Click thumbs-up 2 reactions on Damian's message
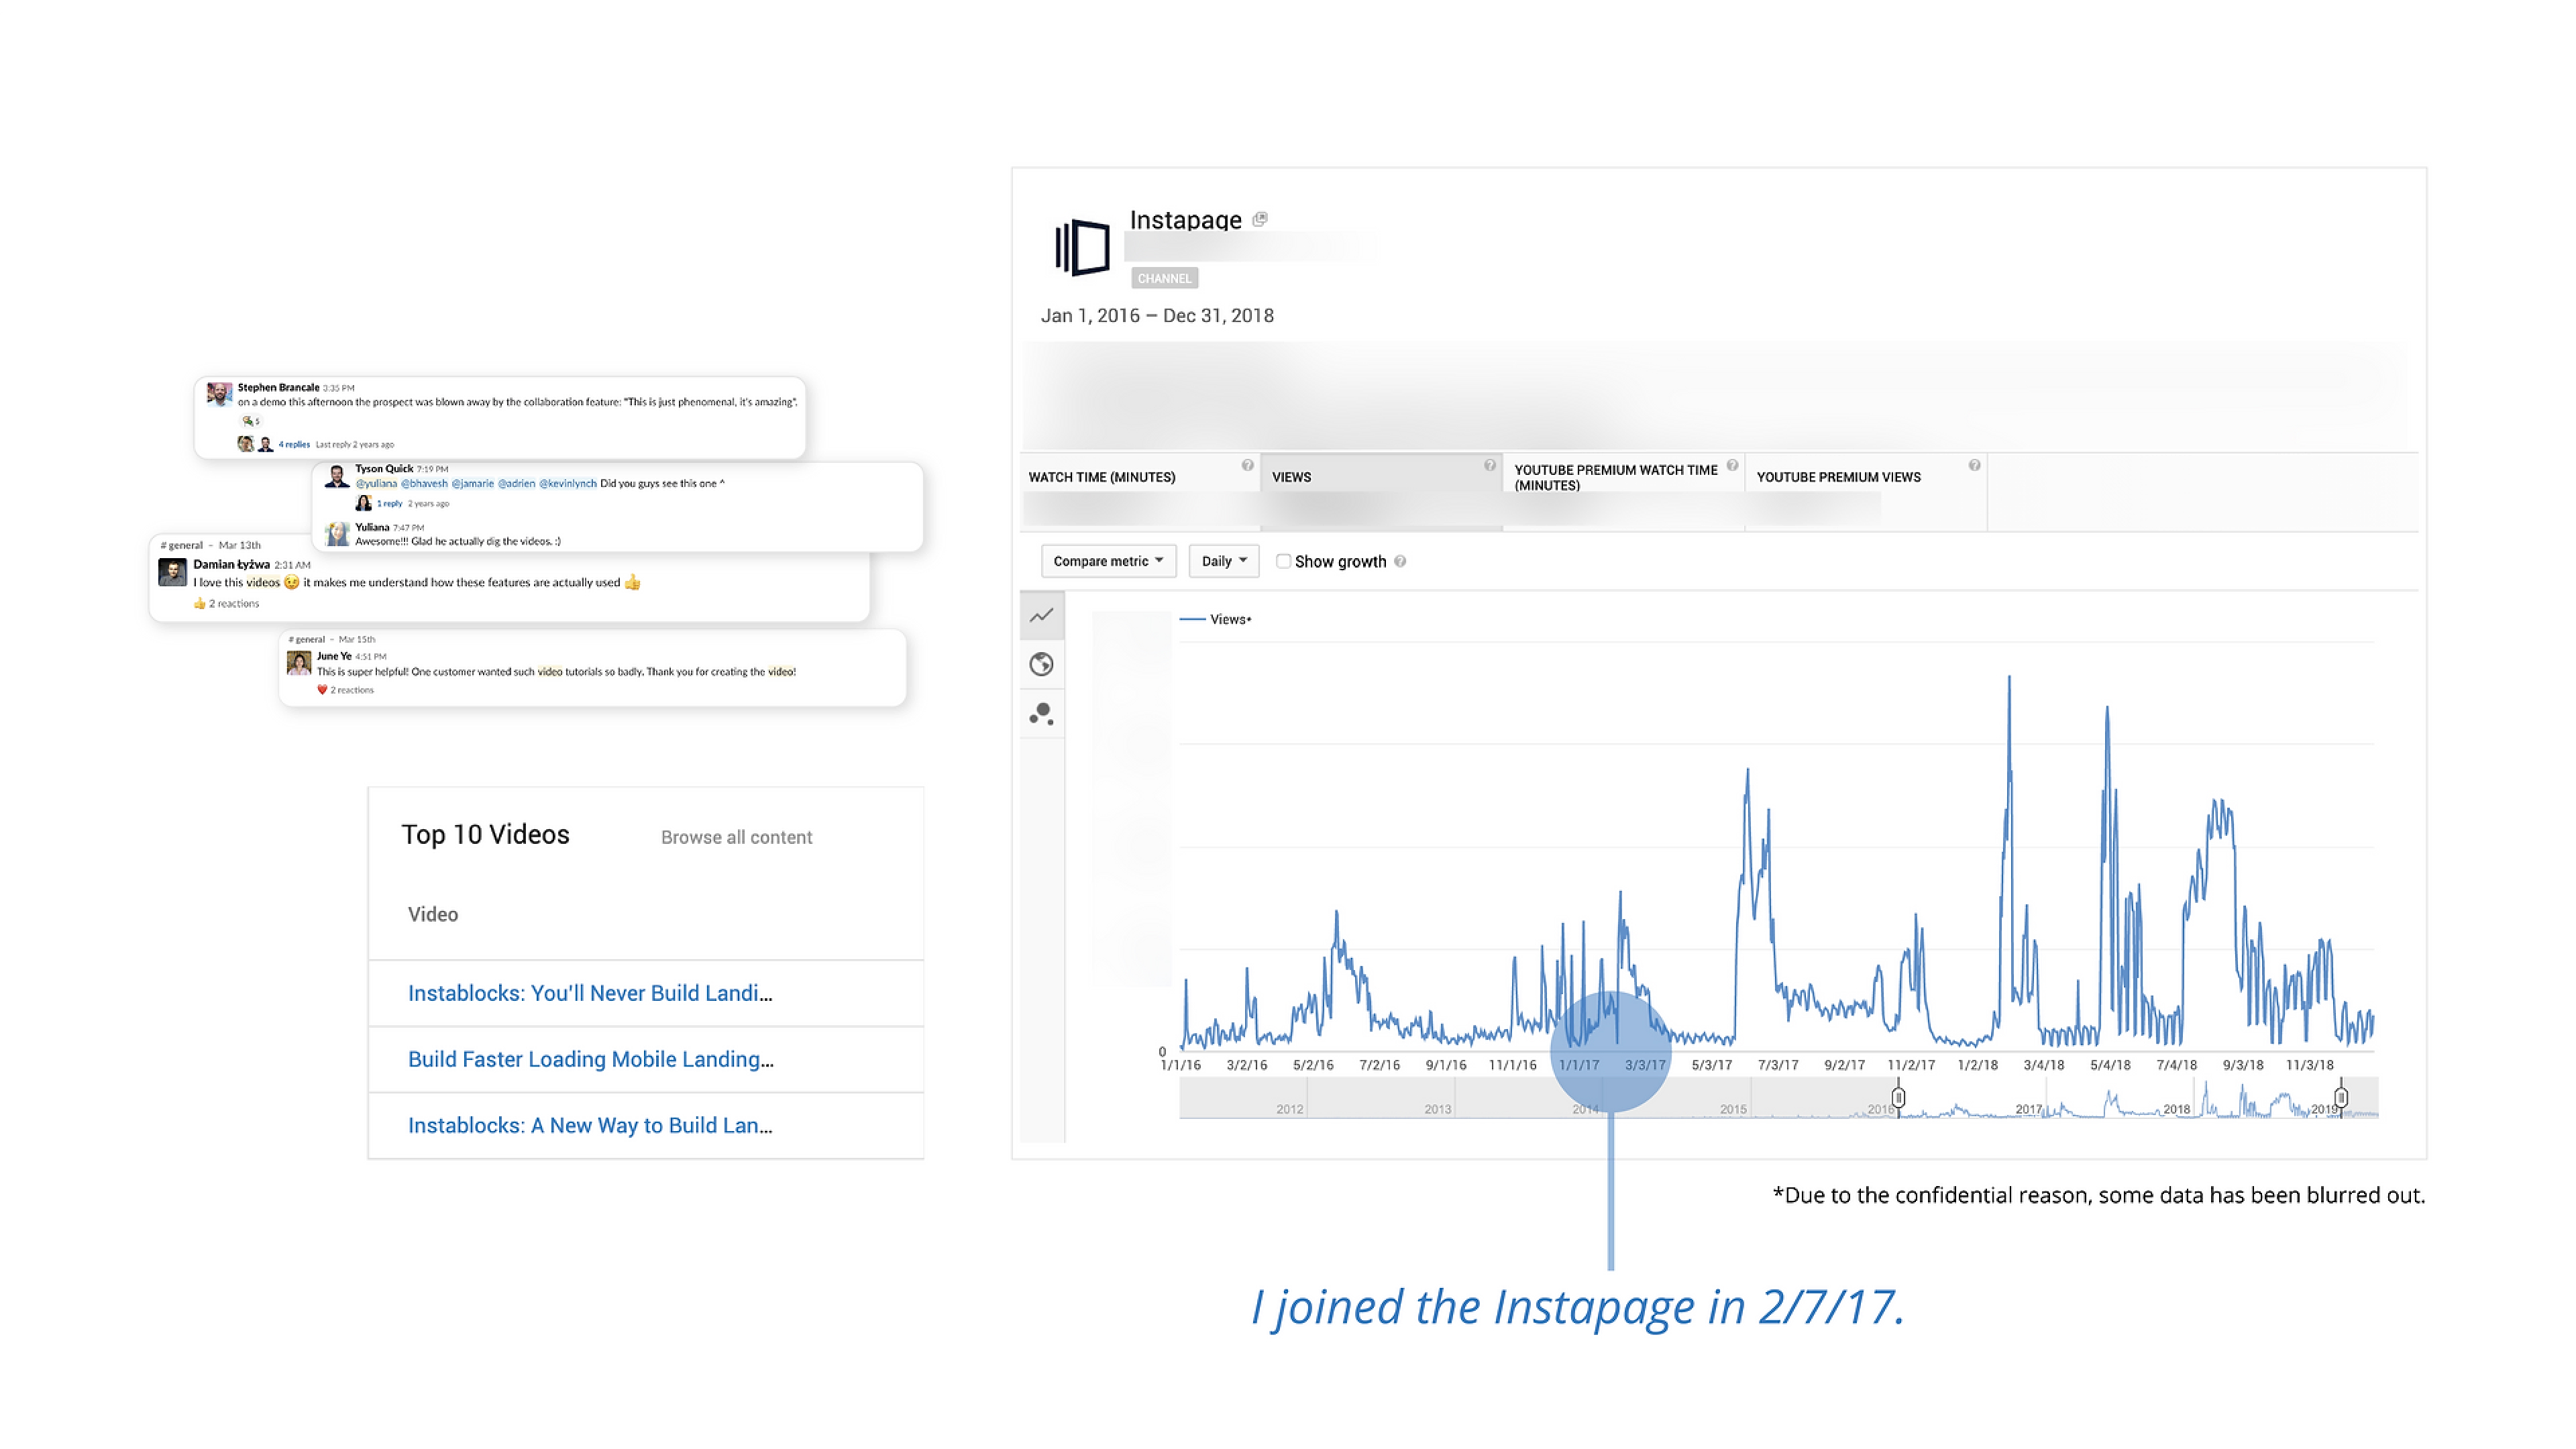 pyautogui.click(x=226, y=603)
